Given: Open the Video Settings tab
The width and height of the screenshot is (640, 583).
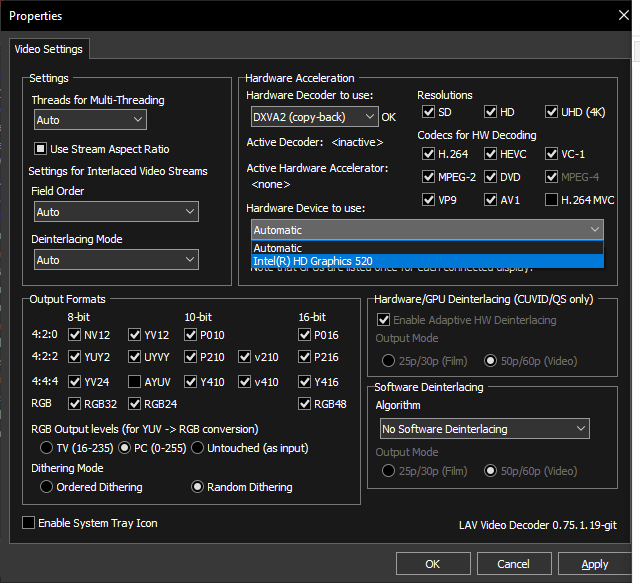Looking at the screenshot, I should (x=49, y=49).
